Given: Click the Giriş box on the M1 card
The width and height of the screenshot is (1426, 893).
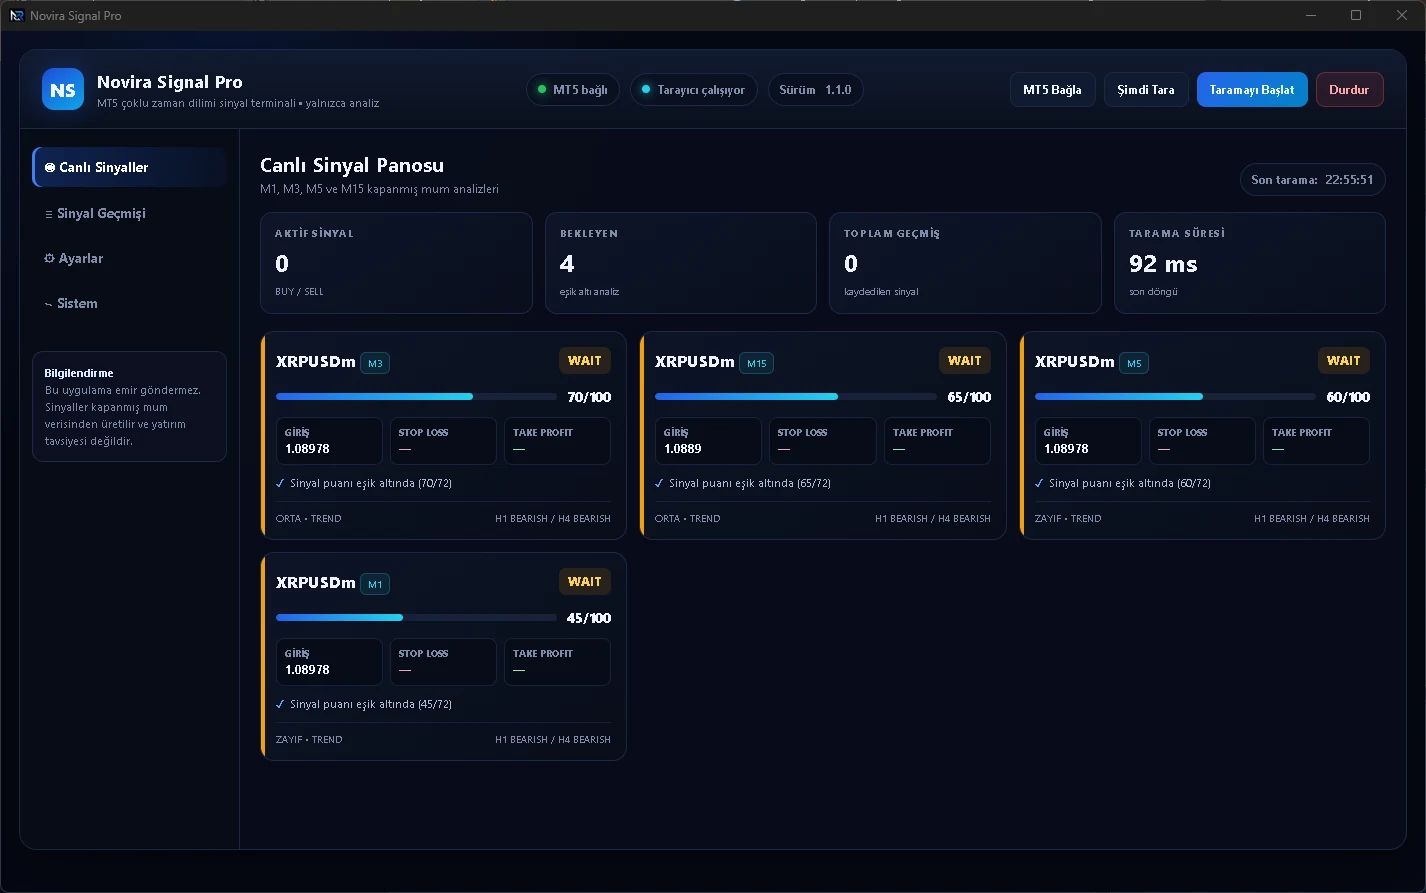Looking at the screenshot, I should [329, 662].
